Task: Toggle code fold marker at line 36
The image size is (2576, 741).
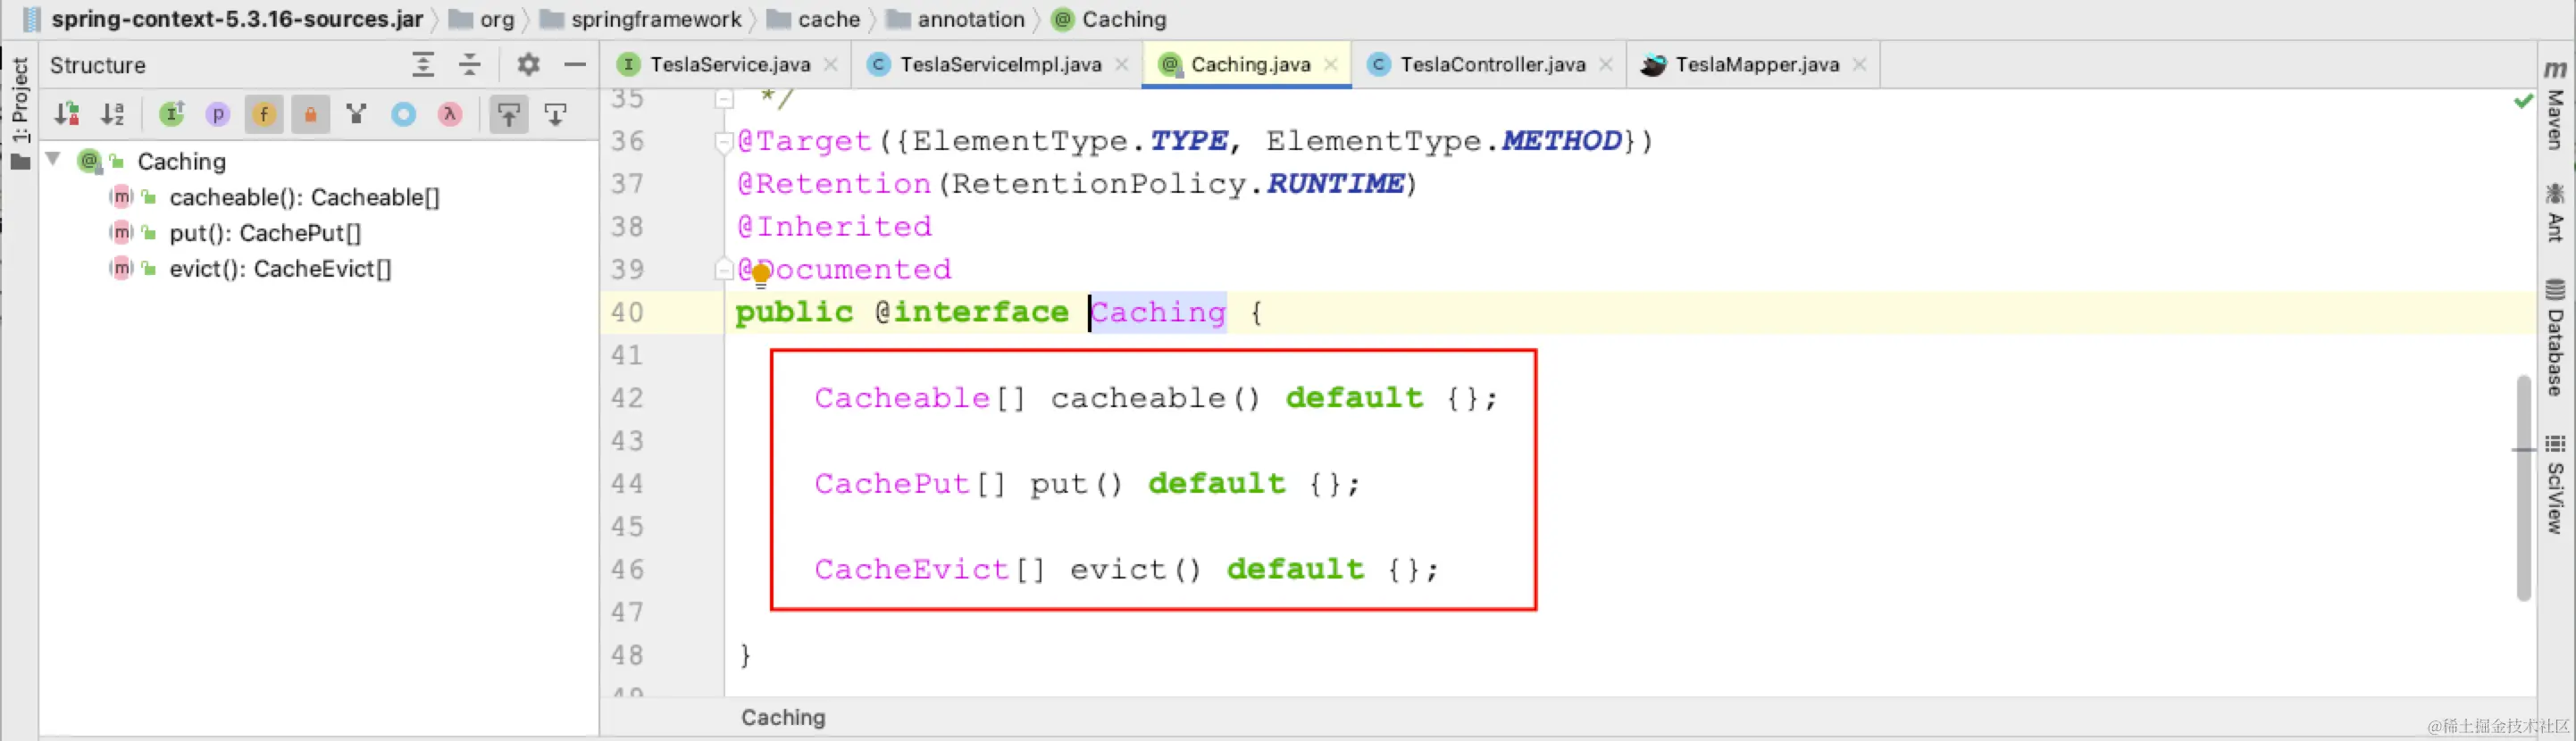Action: (724, 142)
